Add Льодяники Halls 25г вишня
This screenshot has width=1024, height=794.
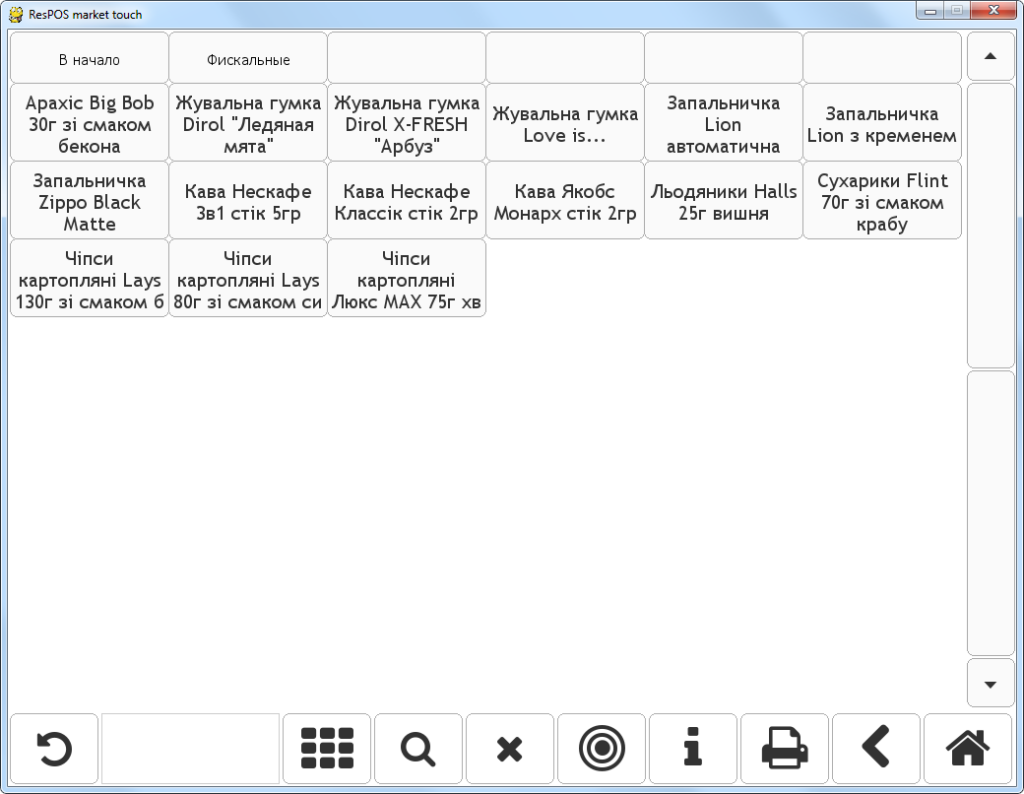click(x=724, y=200)
